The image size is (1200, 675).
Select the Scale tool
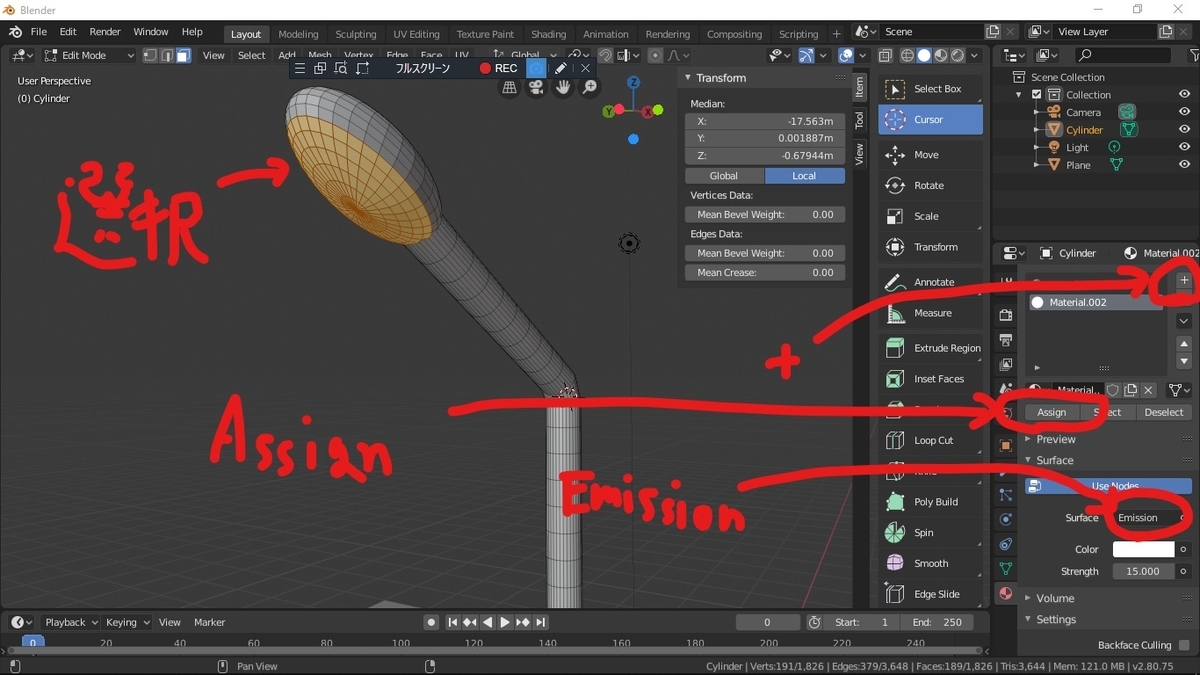coord(930,216)
